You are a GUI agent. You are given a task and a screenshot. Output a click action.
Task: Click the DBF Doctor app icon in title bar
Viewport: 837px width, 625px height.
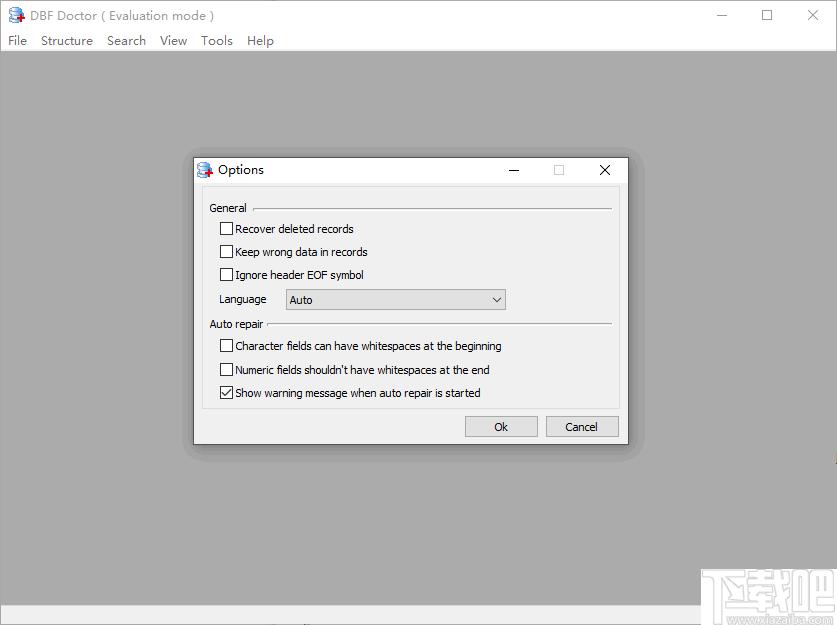pos(16,15)
